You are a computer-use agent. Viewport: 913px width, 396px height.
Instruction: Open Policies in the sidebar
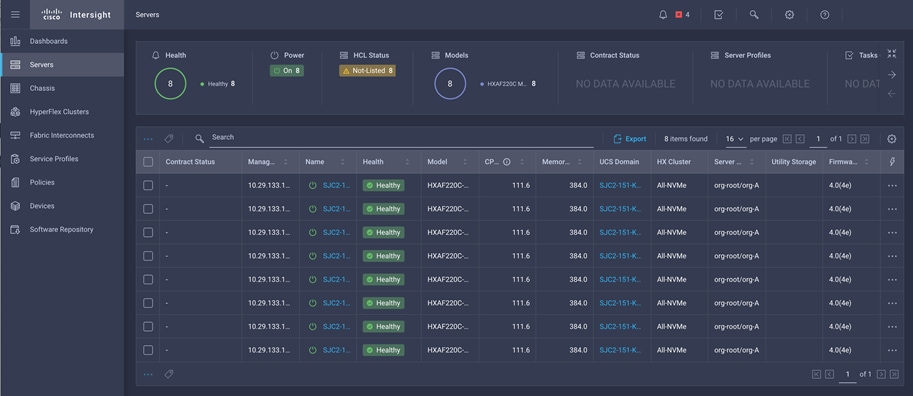62,182
